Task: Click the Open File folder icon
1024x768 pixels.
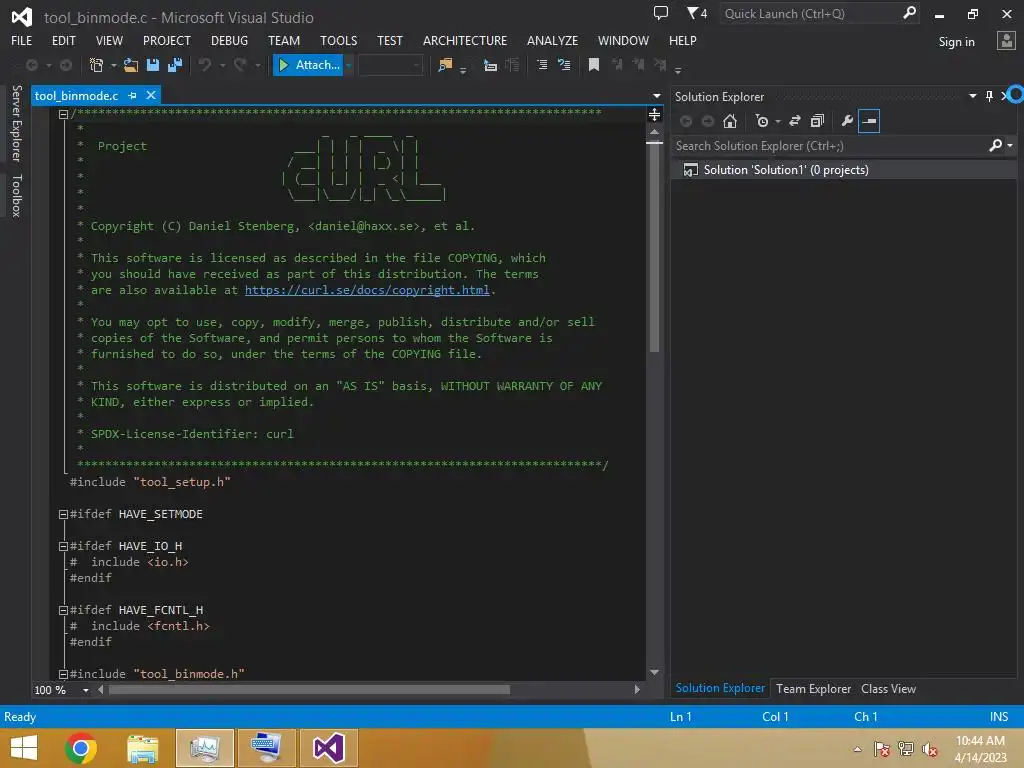Action: point(131,65)
